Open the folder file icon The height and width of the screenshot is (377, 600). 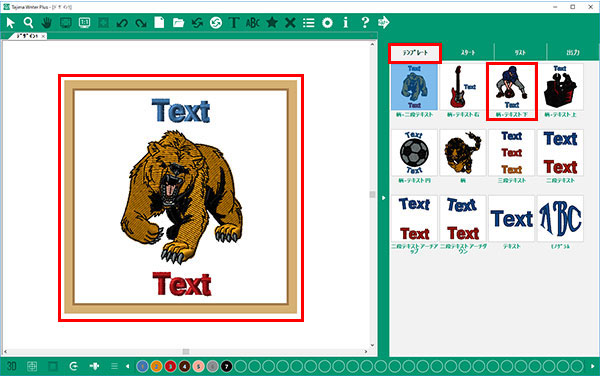point(178,23)
